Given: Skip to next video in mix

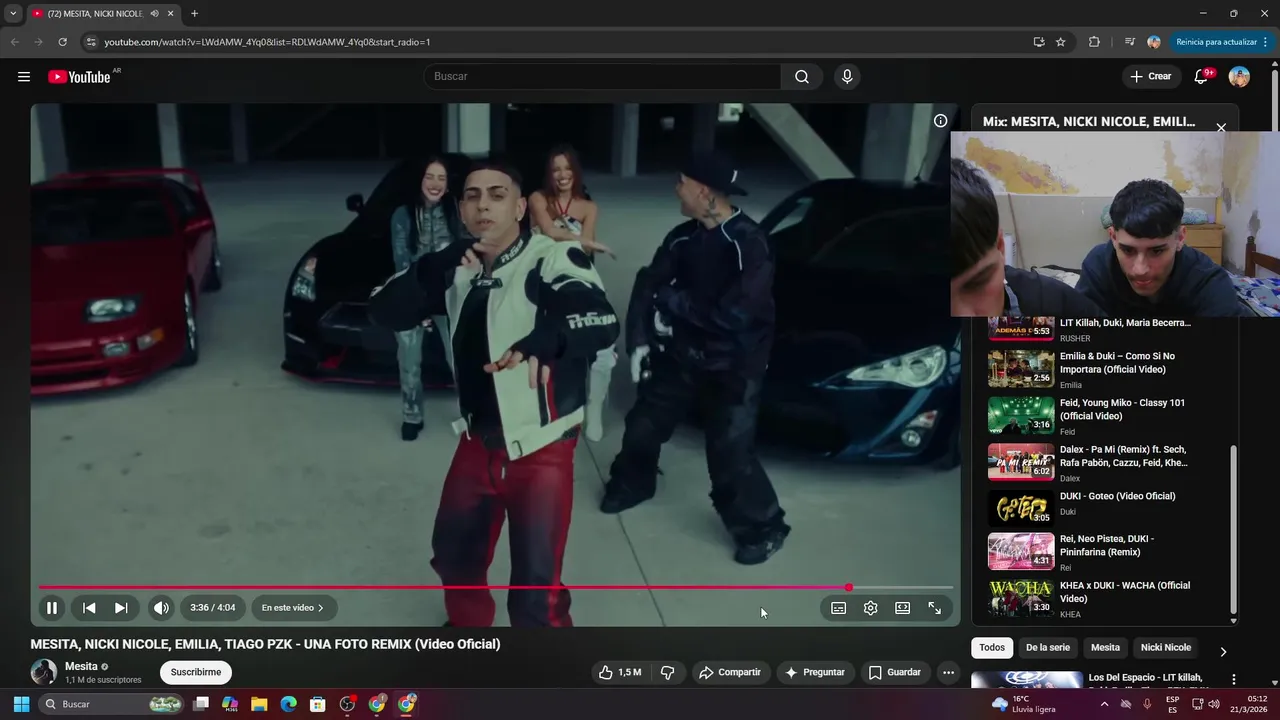Looking at the screenshot, I should [x=121, y=608].
